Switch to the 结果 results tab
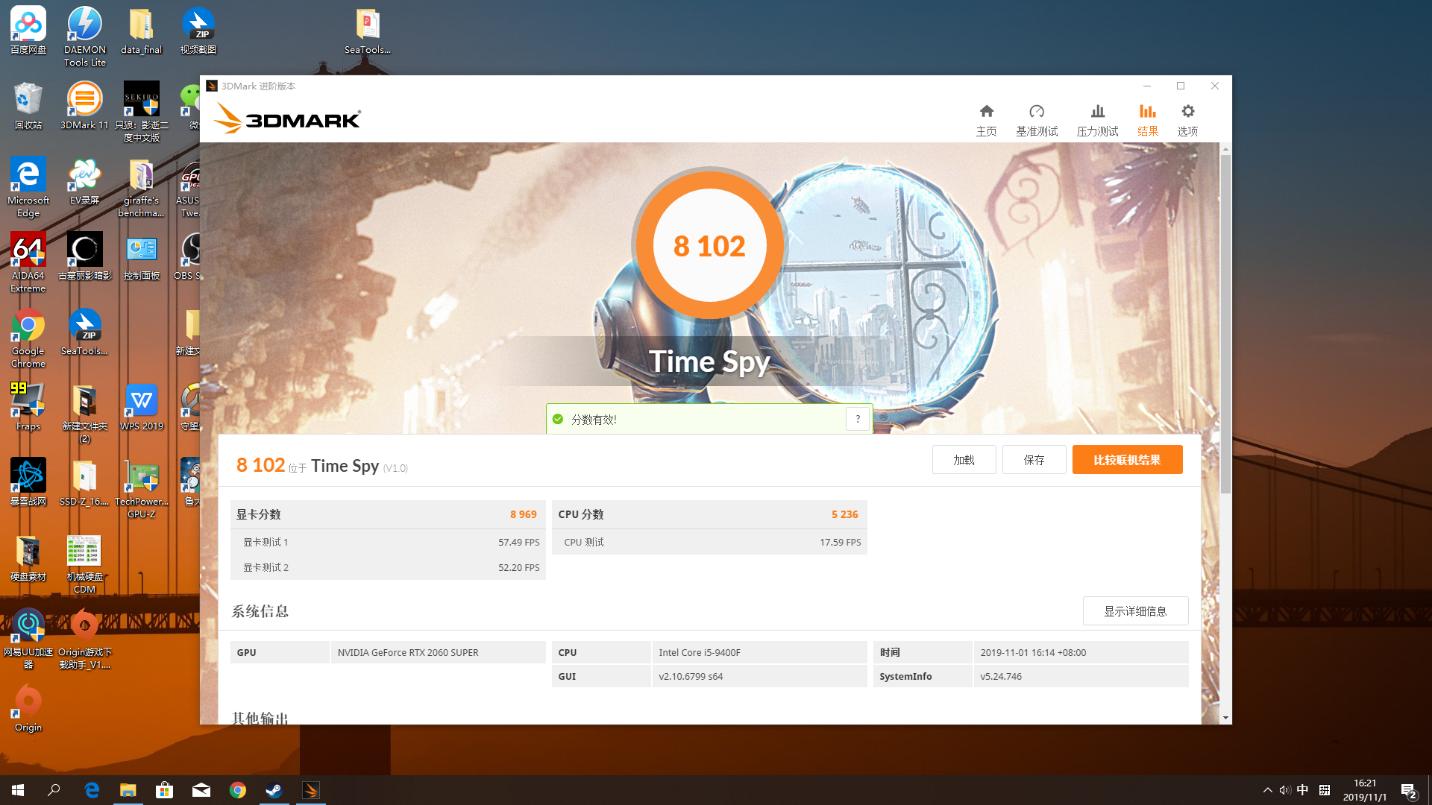1432x805 pixels. (x=1147, y=117)
